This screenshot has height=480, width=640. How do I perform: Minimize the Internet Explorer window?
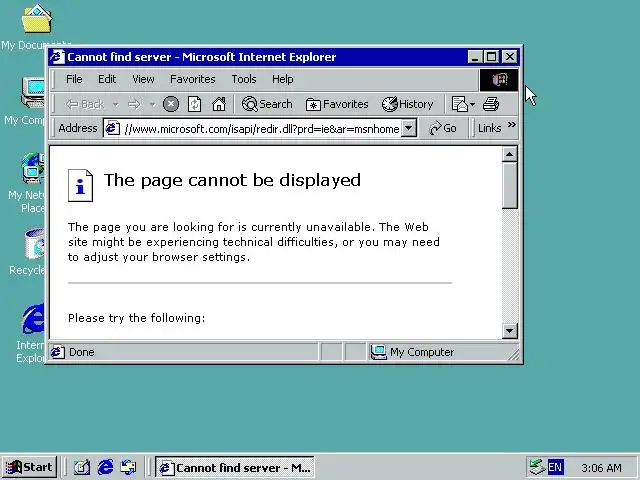pyautogui.click(x=474, y=57)
